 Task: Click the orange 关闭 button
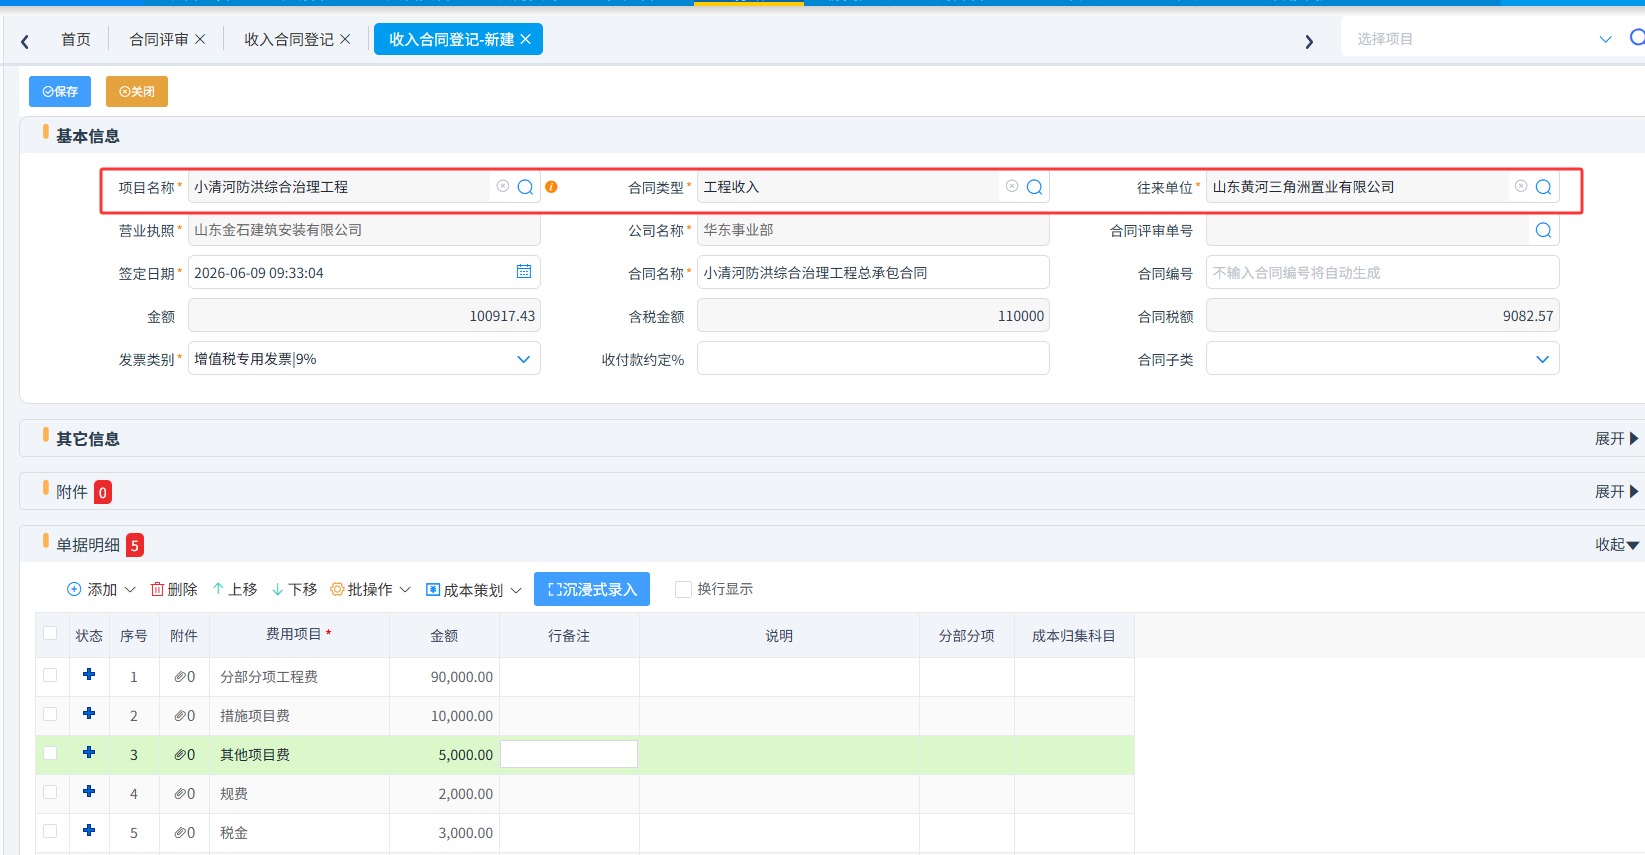coord(137,91)
